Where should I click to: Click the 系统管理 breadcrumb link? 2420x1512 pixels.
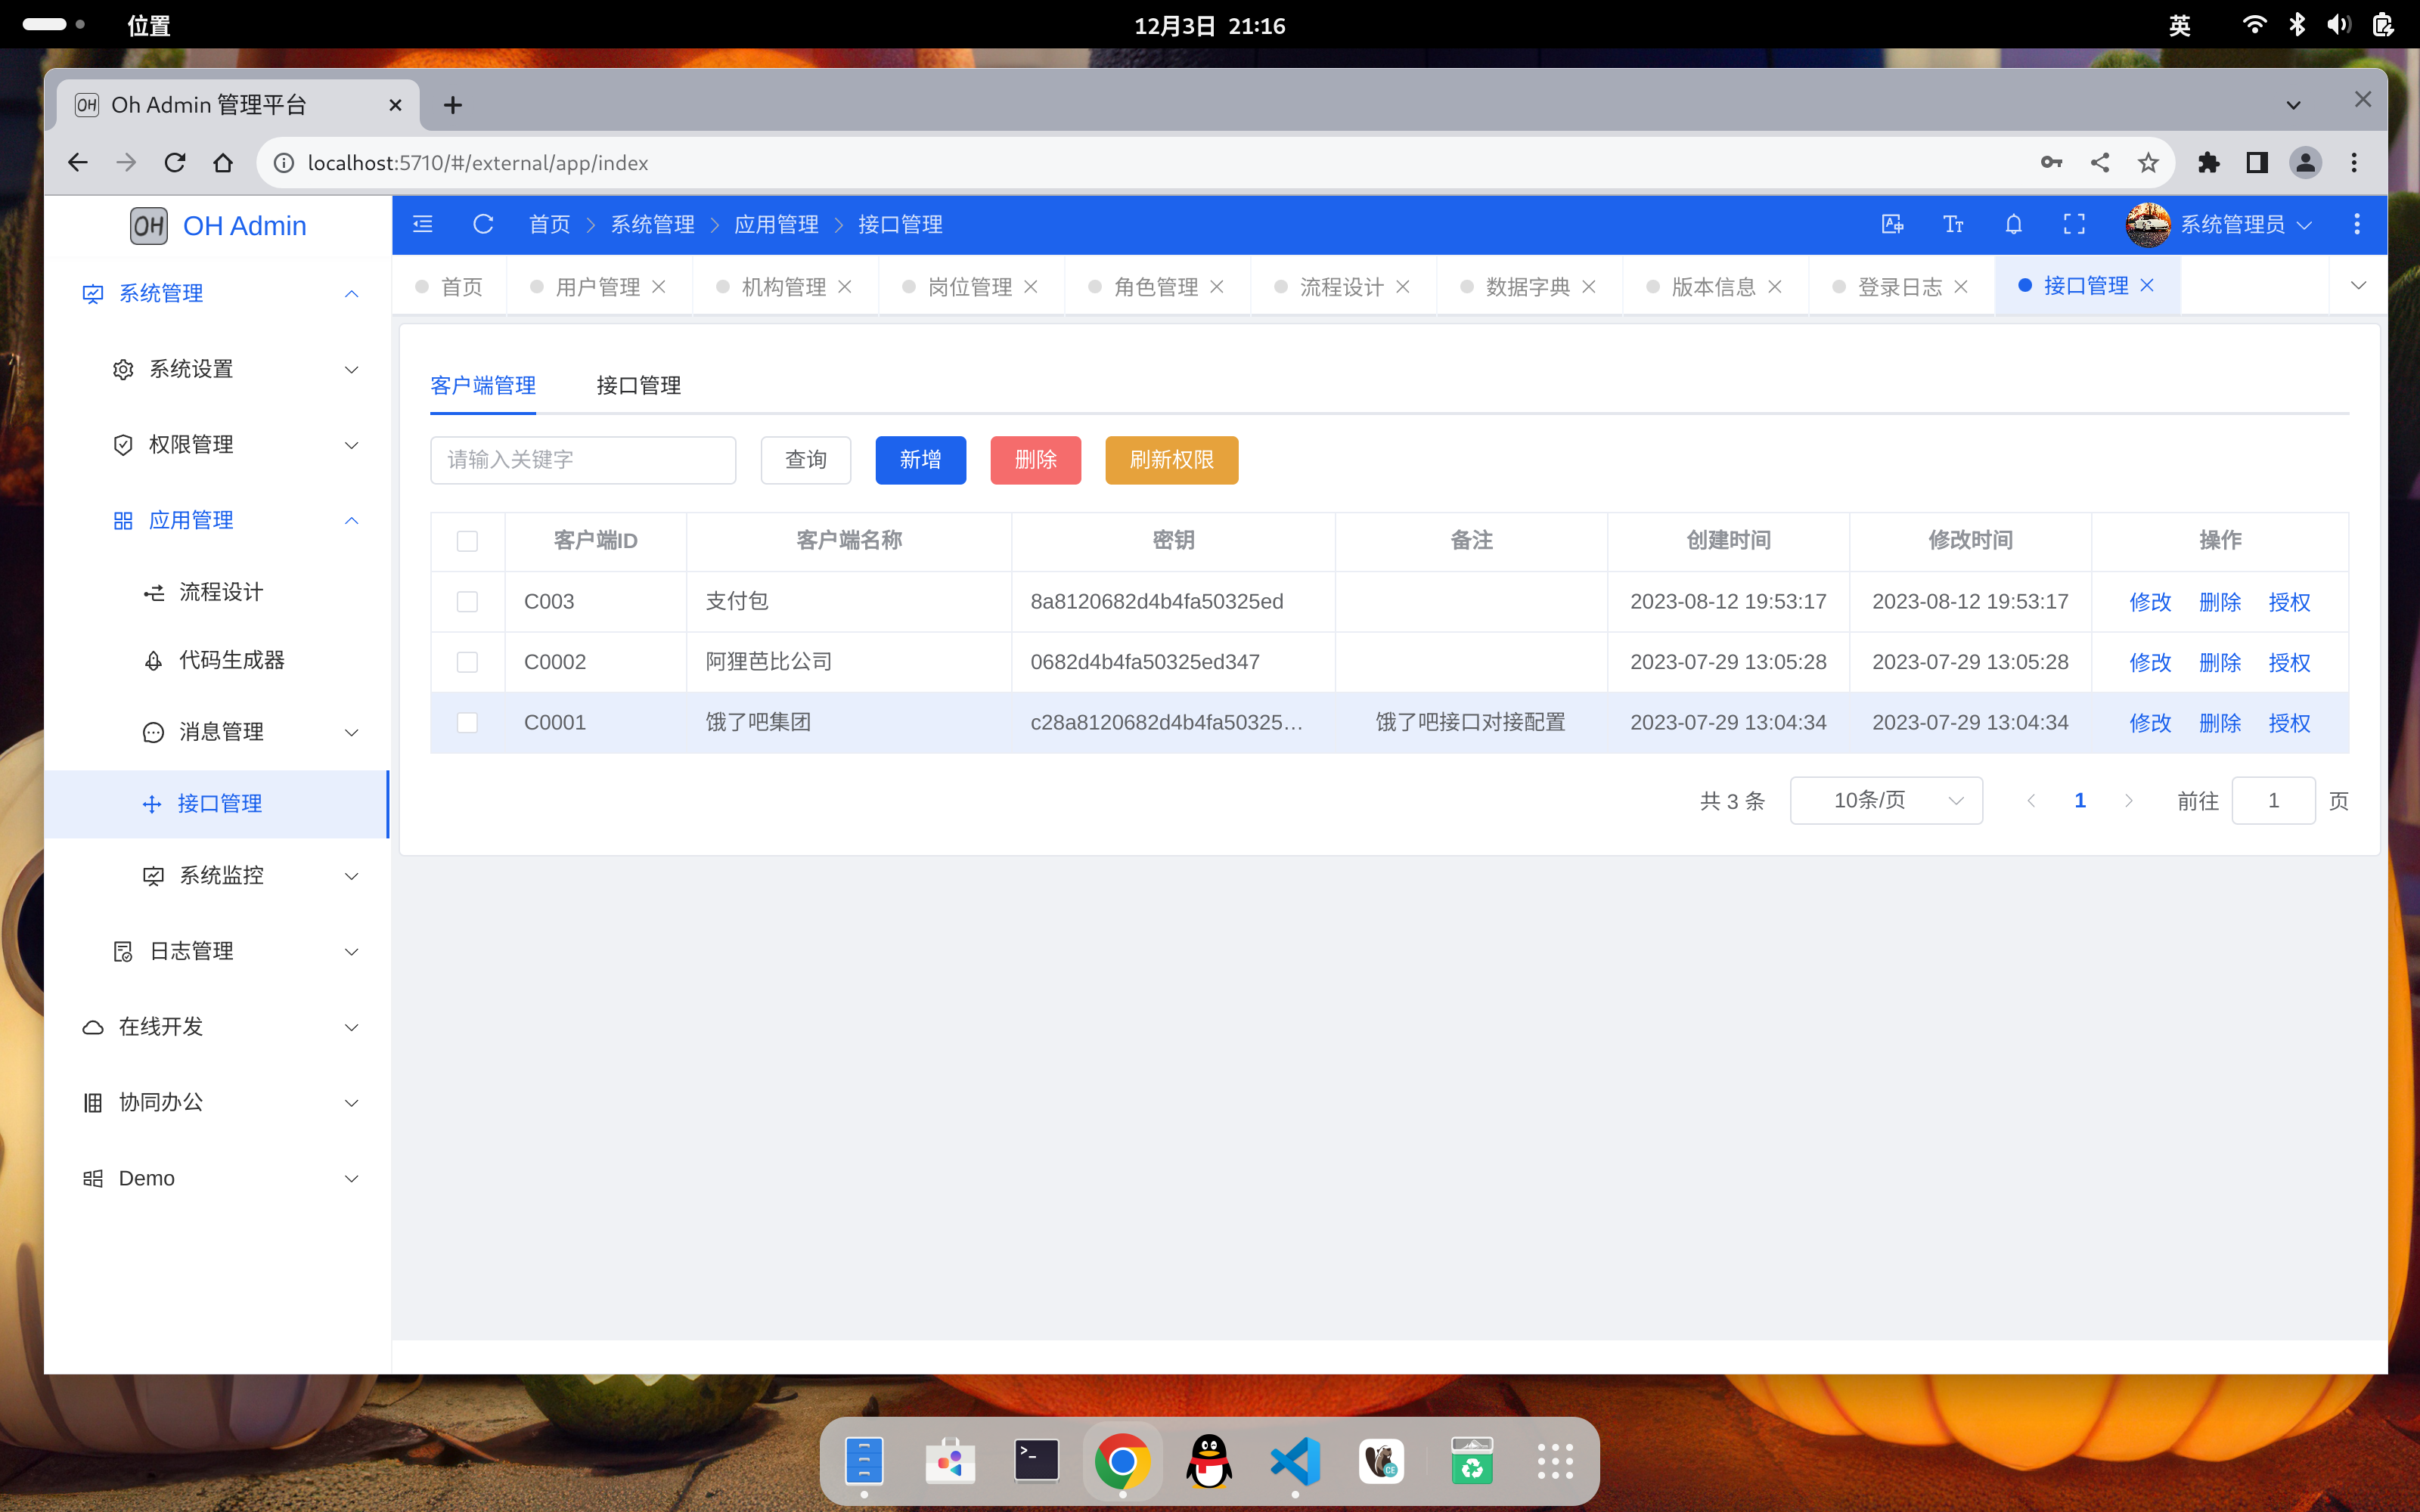[x=653, y=224]
